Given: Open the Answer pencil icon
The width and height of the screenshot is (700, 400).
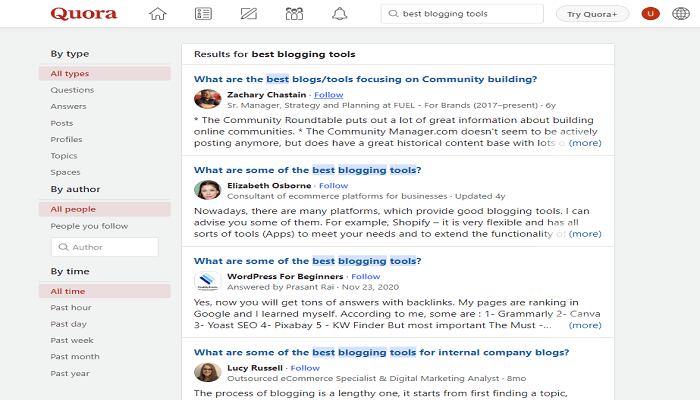Looking at the screenshot, I should pos(249,14).
